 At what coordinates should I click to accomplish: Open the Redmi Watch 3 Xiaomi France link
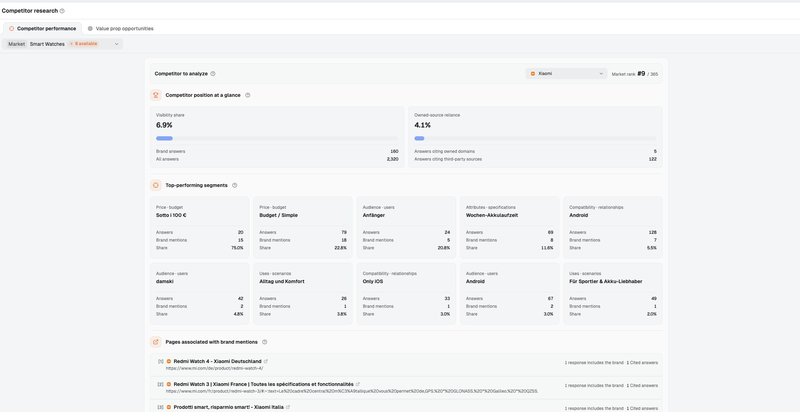point(263,384)
